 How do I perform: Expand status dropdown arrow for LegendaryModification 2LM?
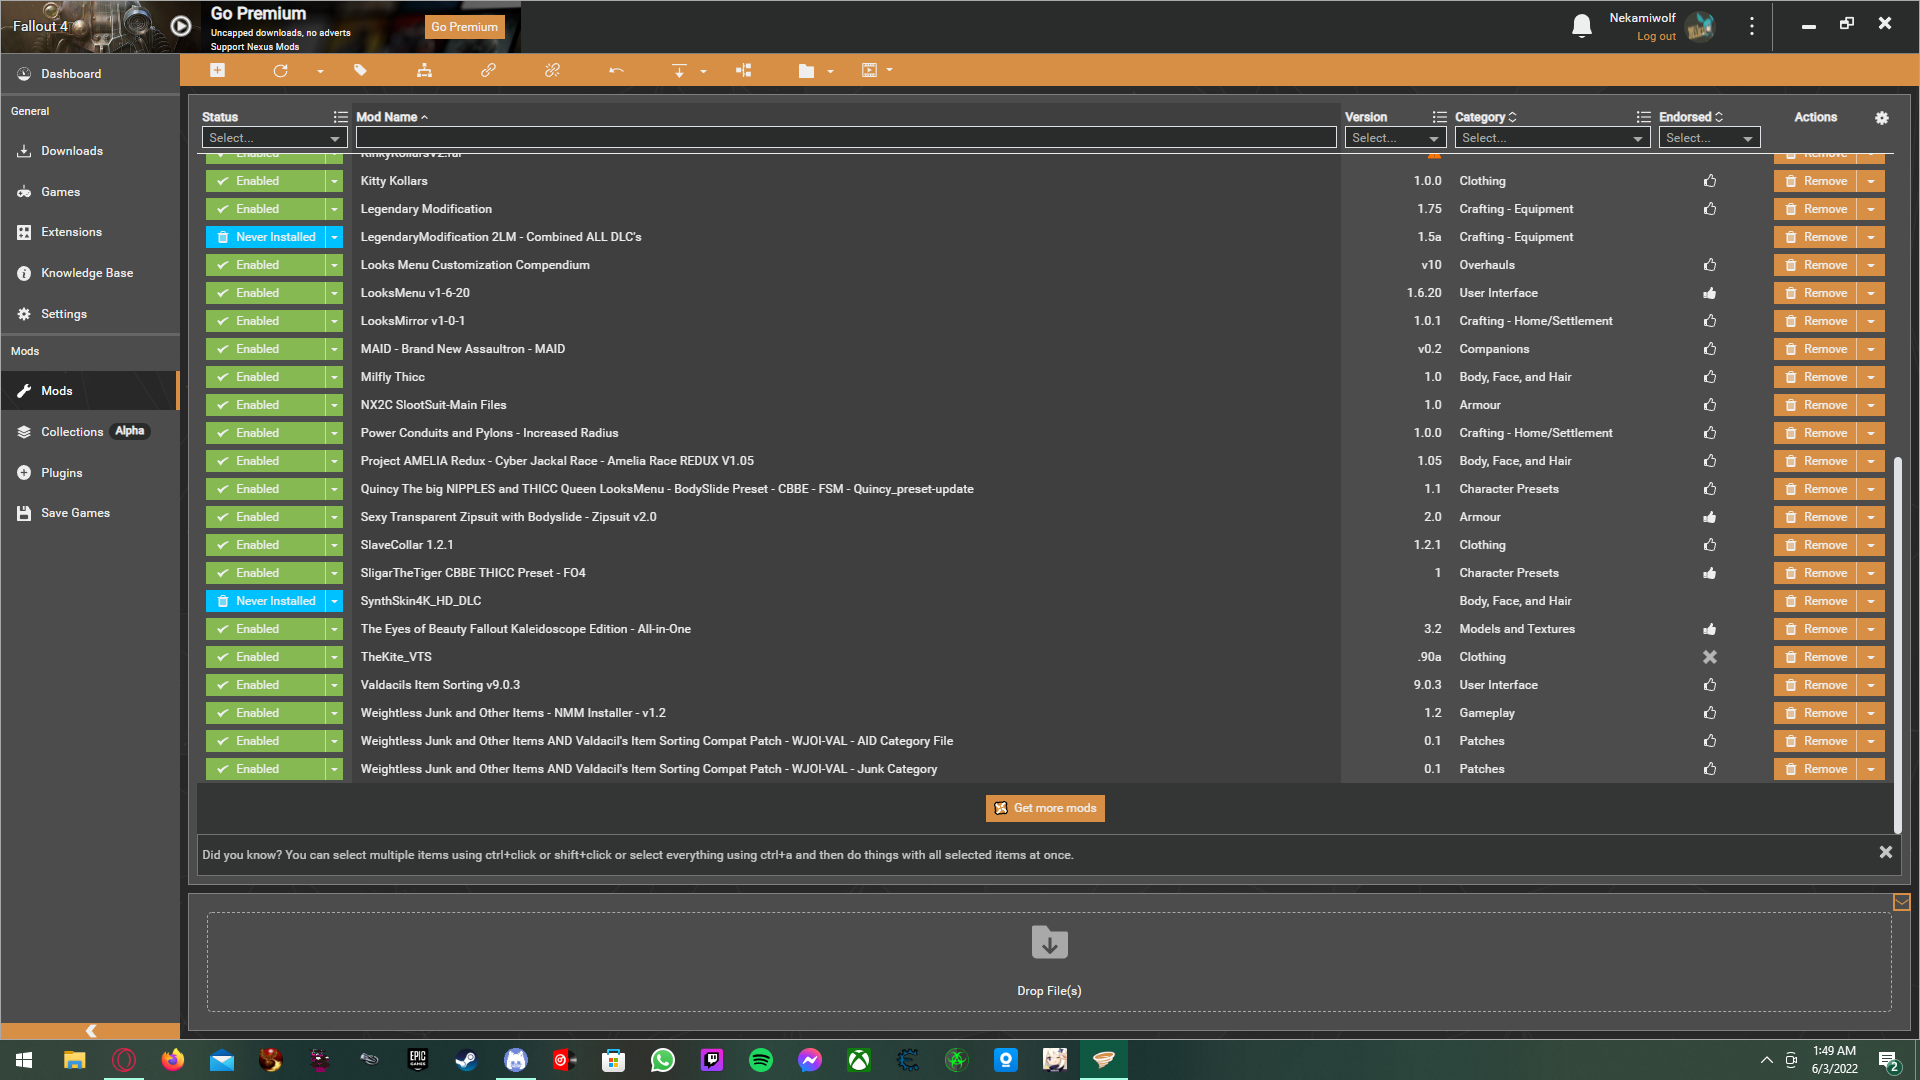(x=334, y=237)
